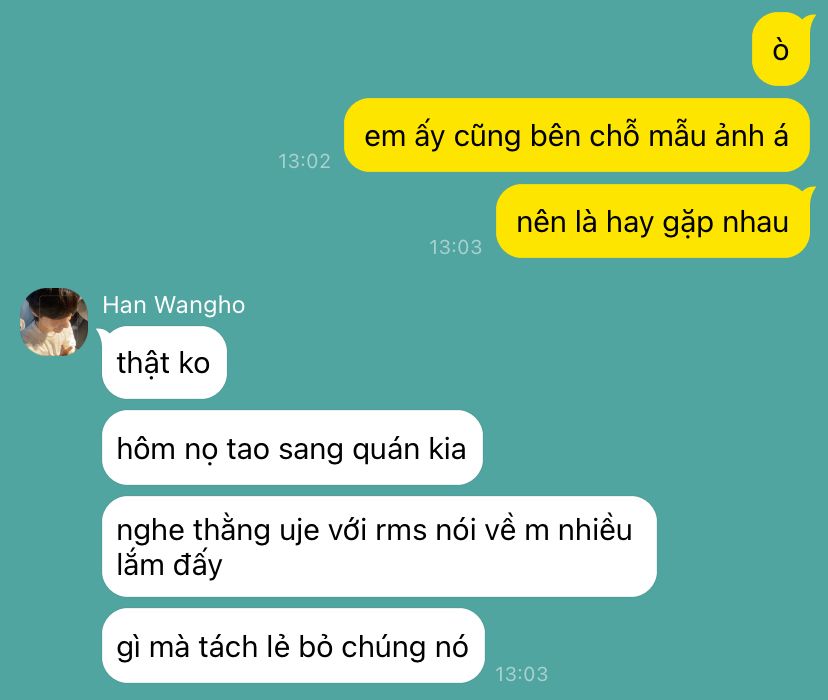Tap the sender name Han Wangho

click(173, 305)
